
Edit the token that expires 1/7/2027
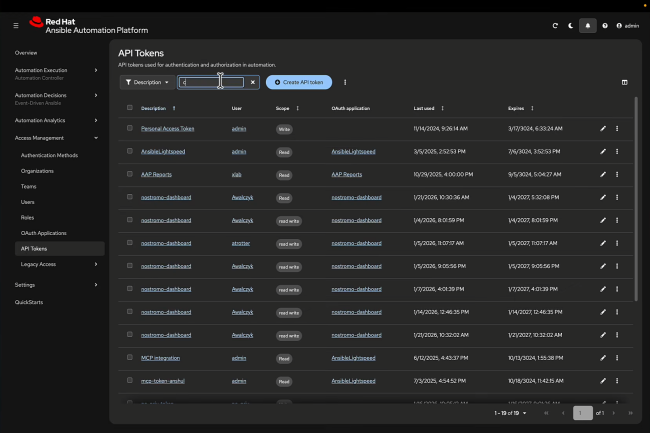[x=603, y=289]
